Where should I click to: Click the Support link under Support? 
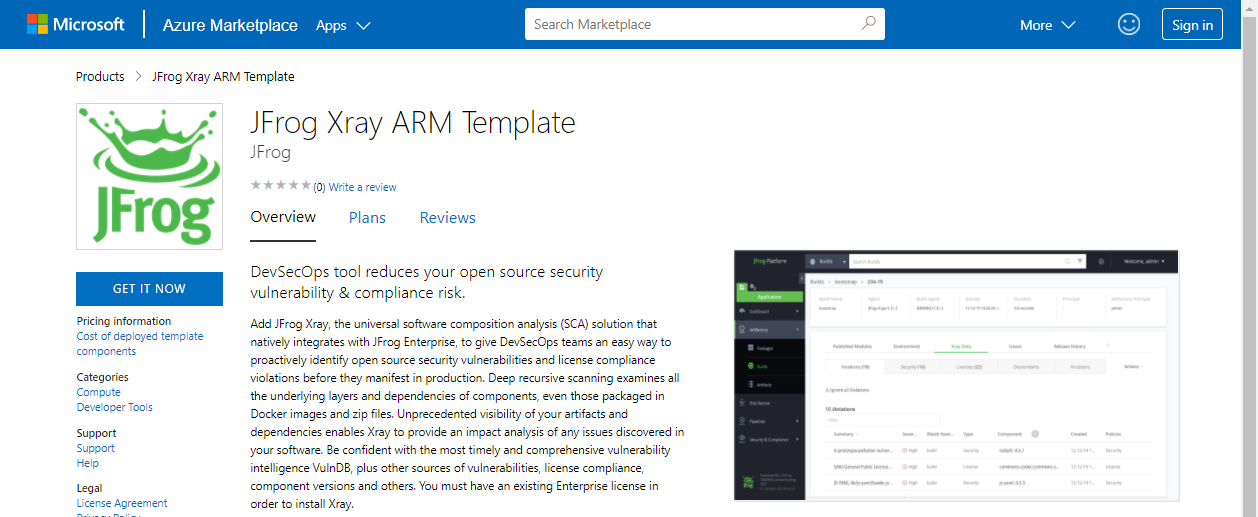pyautogui.click(x=96, y=448)
